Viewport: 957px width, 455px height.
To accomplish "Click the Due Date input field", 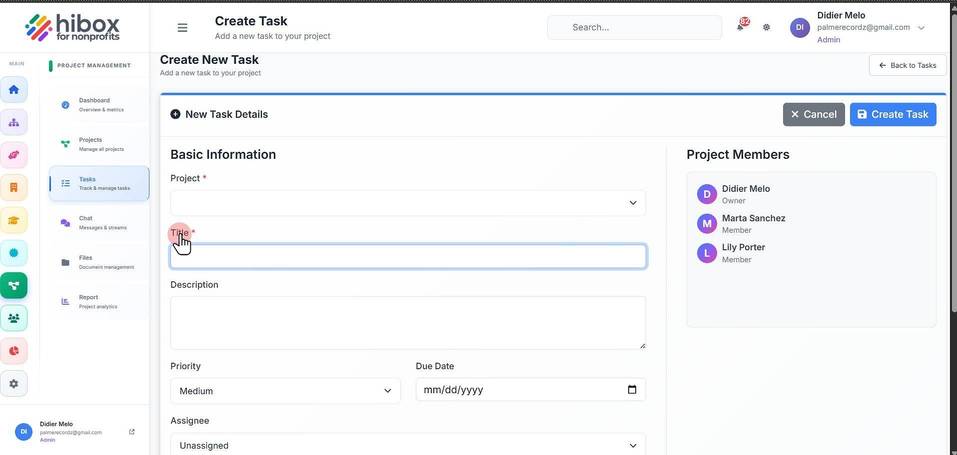I will tap(530, 390).
